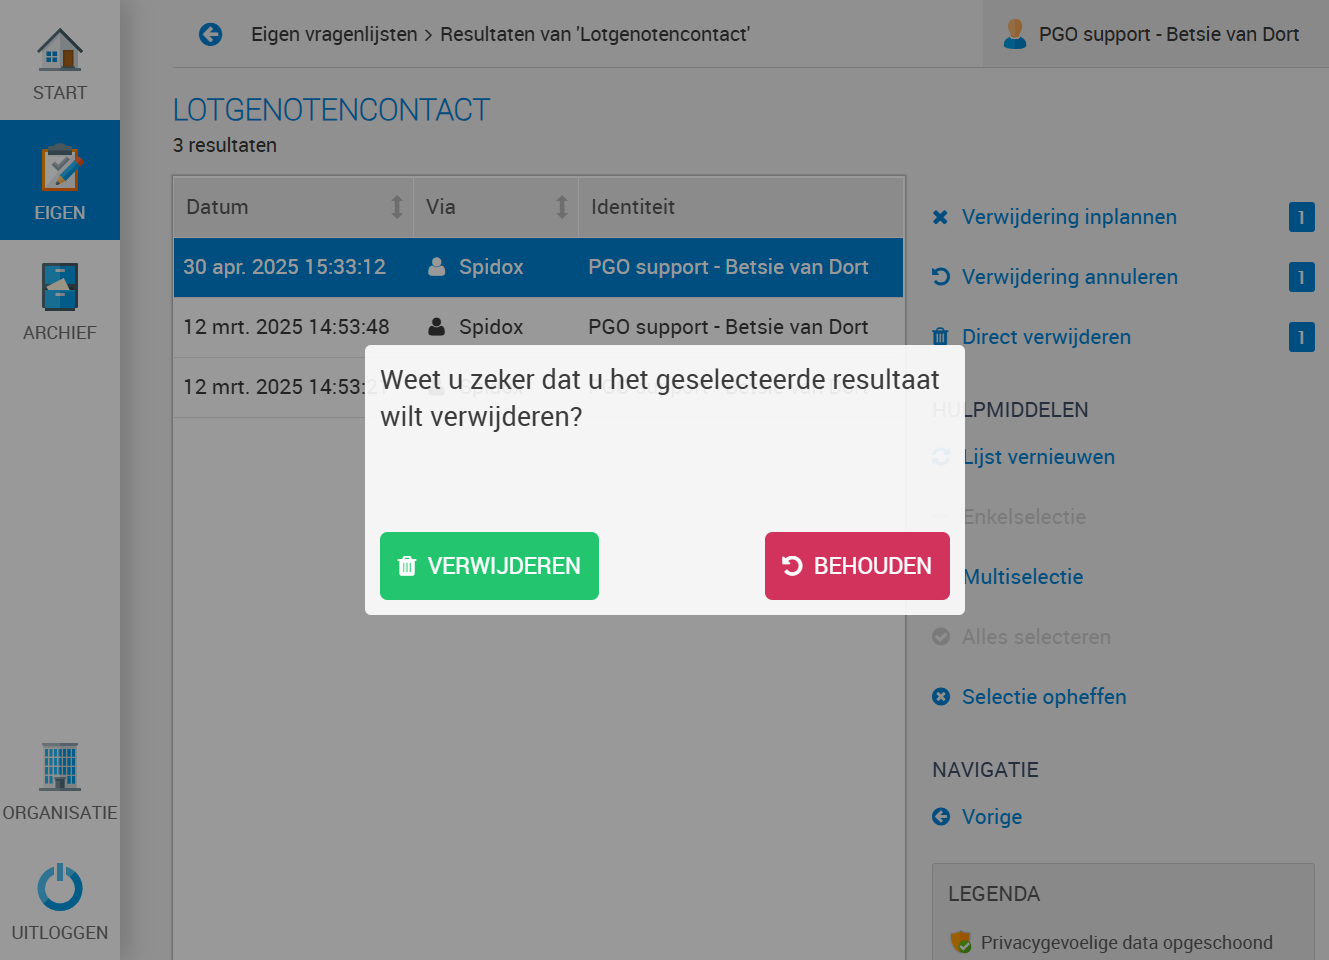Refresh the list with Lijst vernieuwen

(1038, 457)
